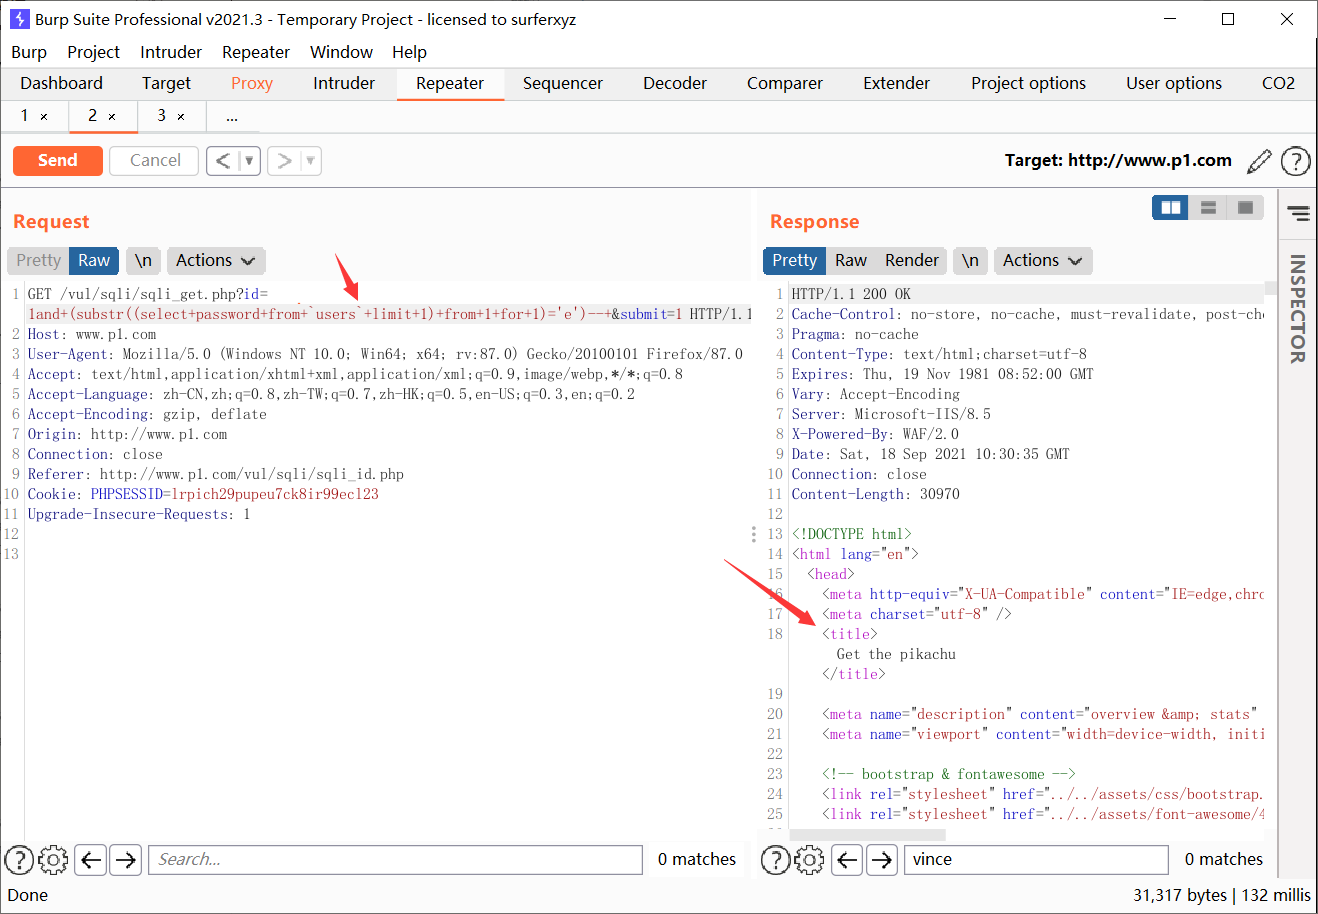Open the Inspector panel menu icon

tap(1298, 213)
